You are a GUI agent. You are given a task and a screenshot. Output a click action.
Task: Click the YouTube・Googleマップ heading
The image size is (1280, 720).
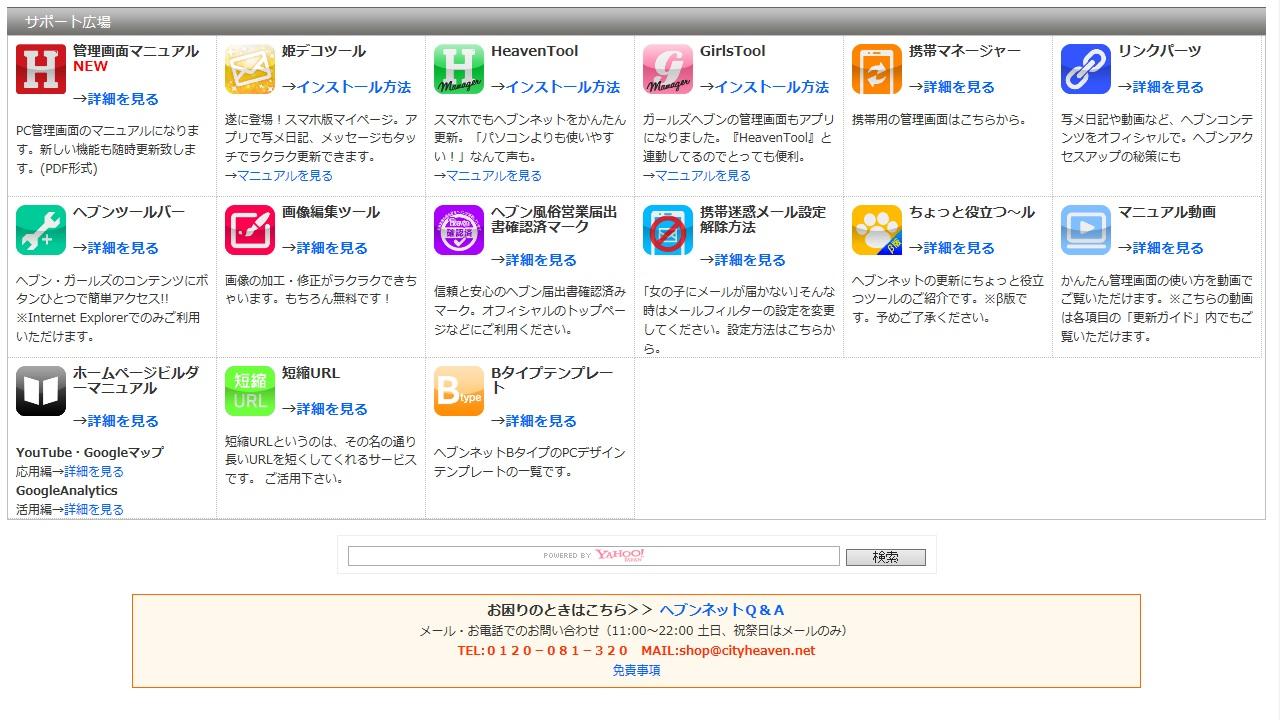click(x=90, y=453)
